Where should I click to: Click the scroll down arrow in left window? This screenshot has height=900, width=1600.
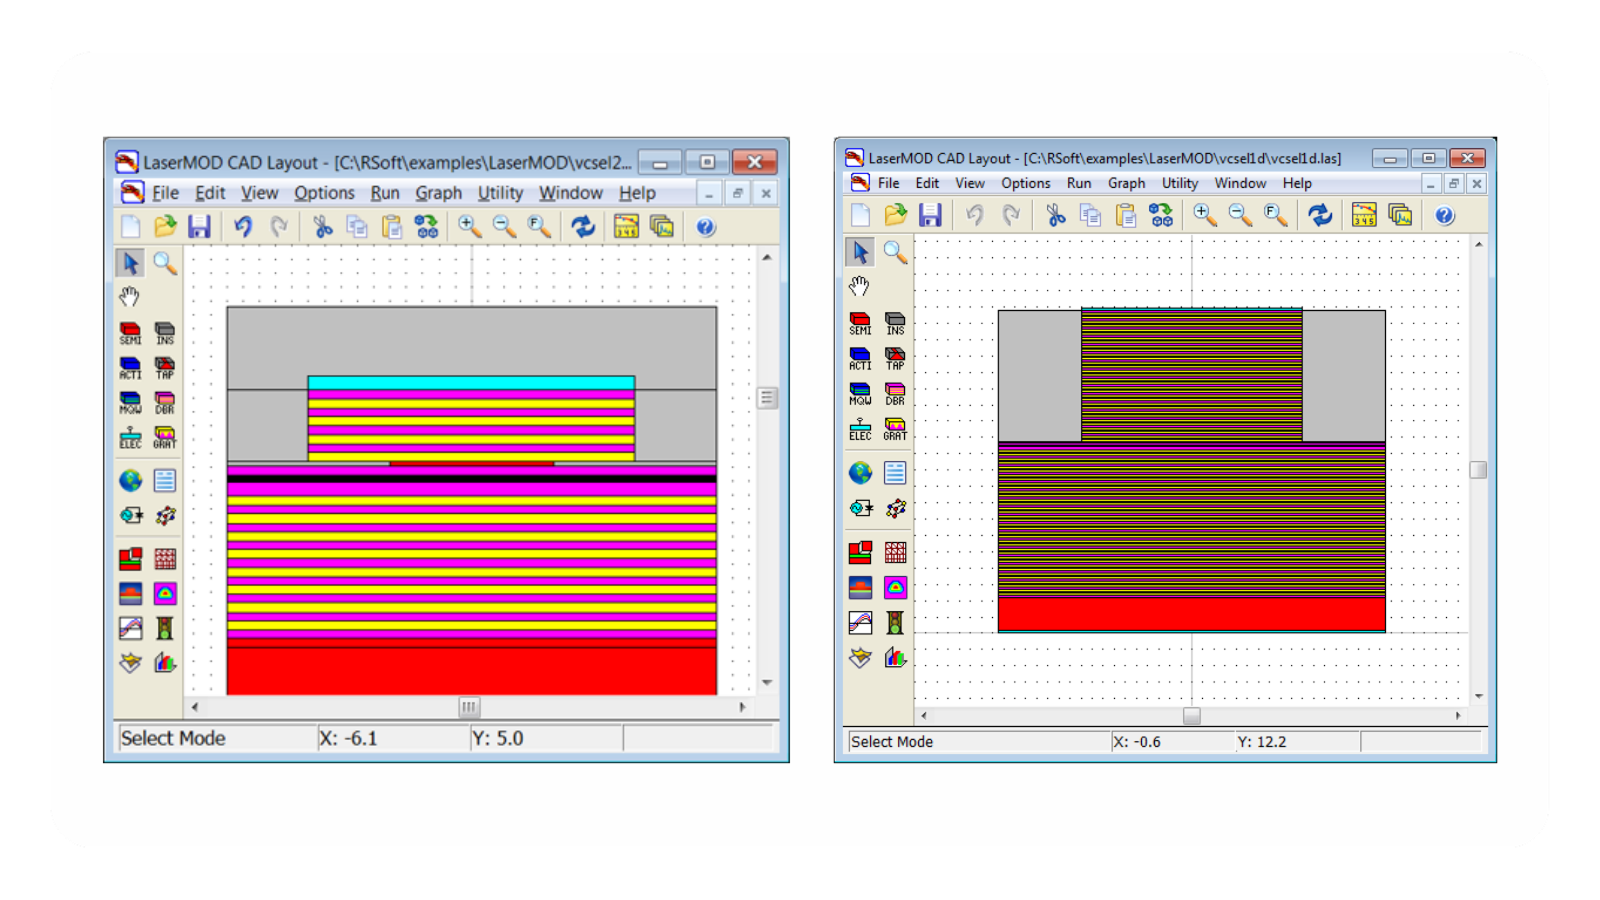click(767, 683)
